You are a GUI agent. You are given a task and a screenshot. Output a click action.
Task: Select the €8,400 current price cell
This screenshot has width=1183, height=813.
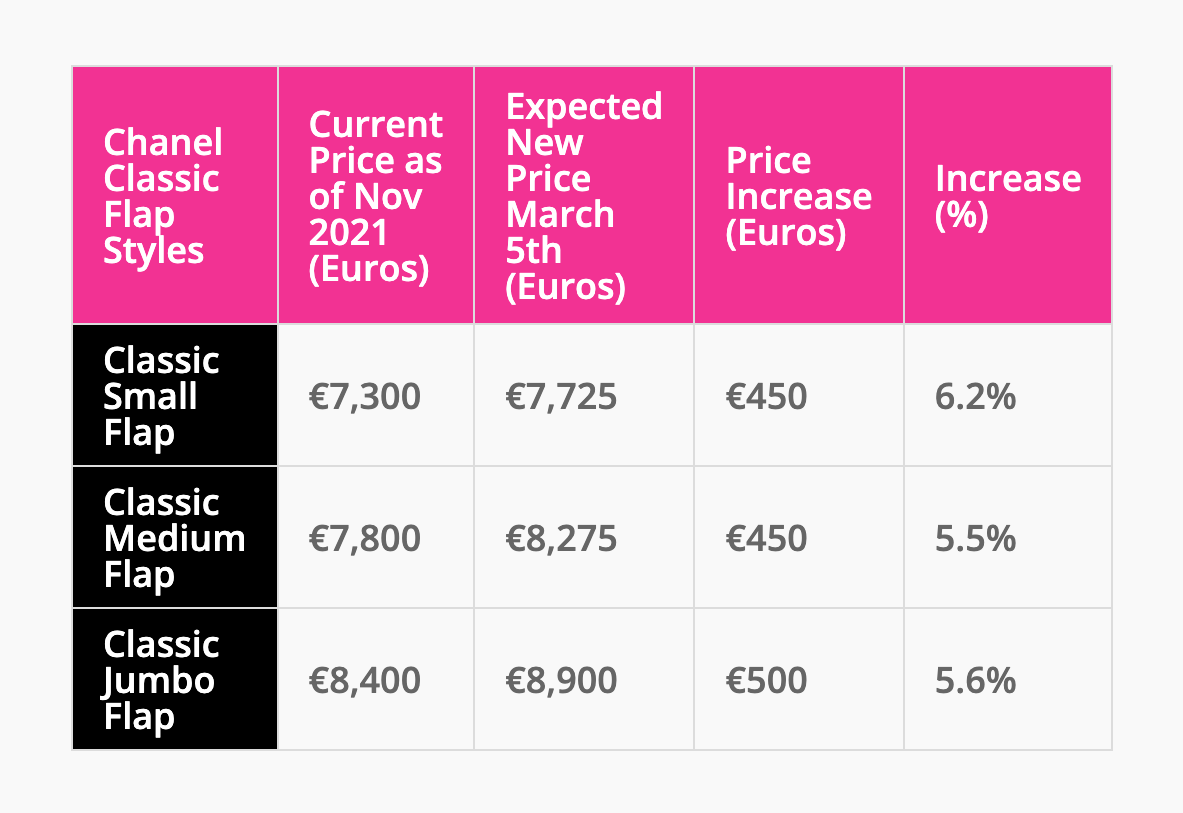click(364, 681)
